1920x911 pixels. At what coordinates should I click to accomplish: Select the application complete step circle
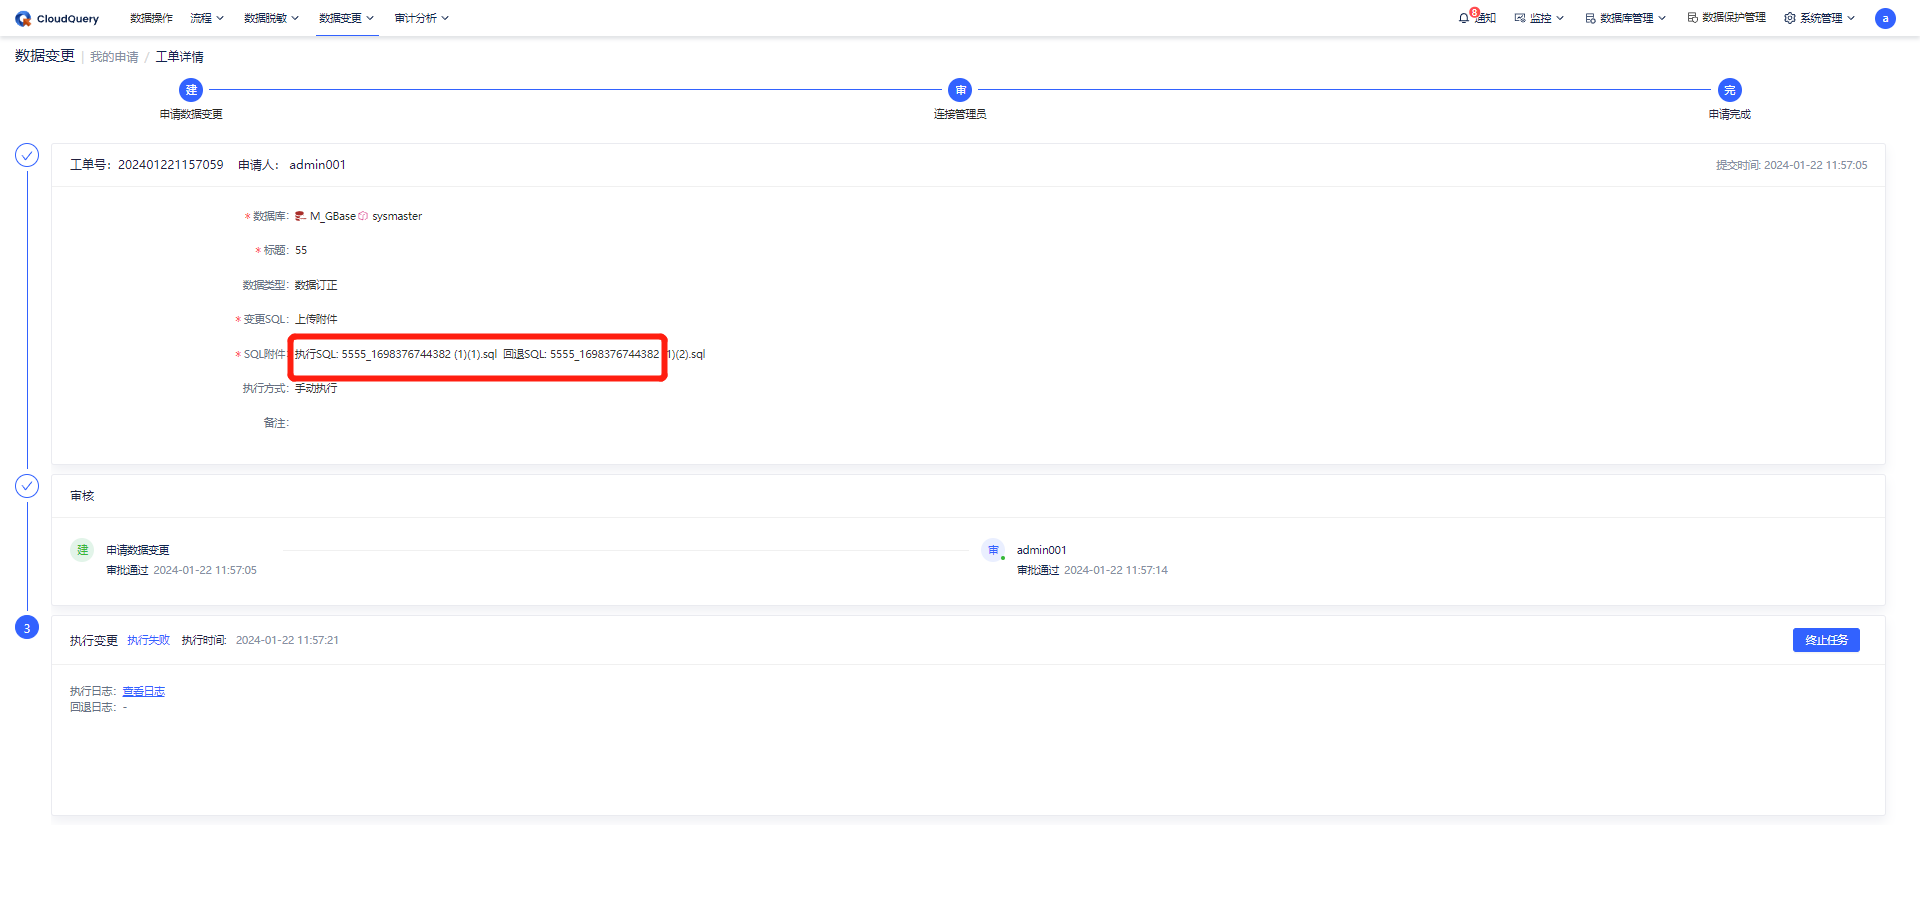[x=1730, y=90]
